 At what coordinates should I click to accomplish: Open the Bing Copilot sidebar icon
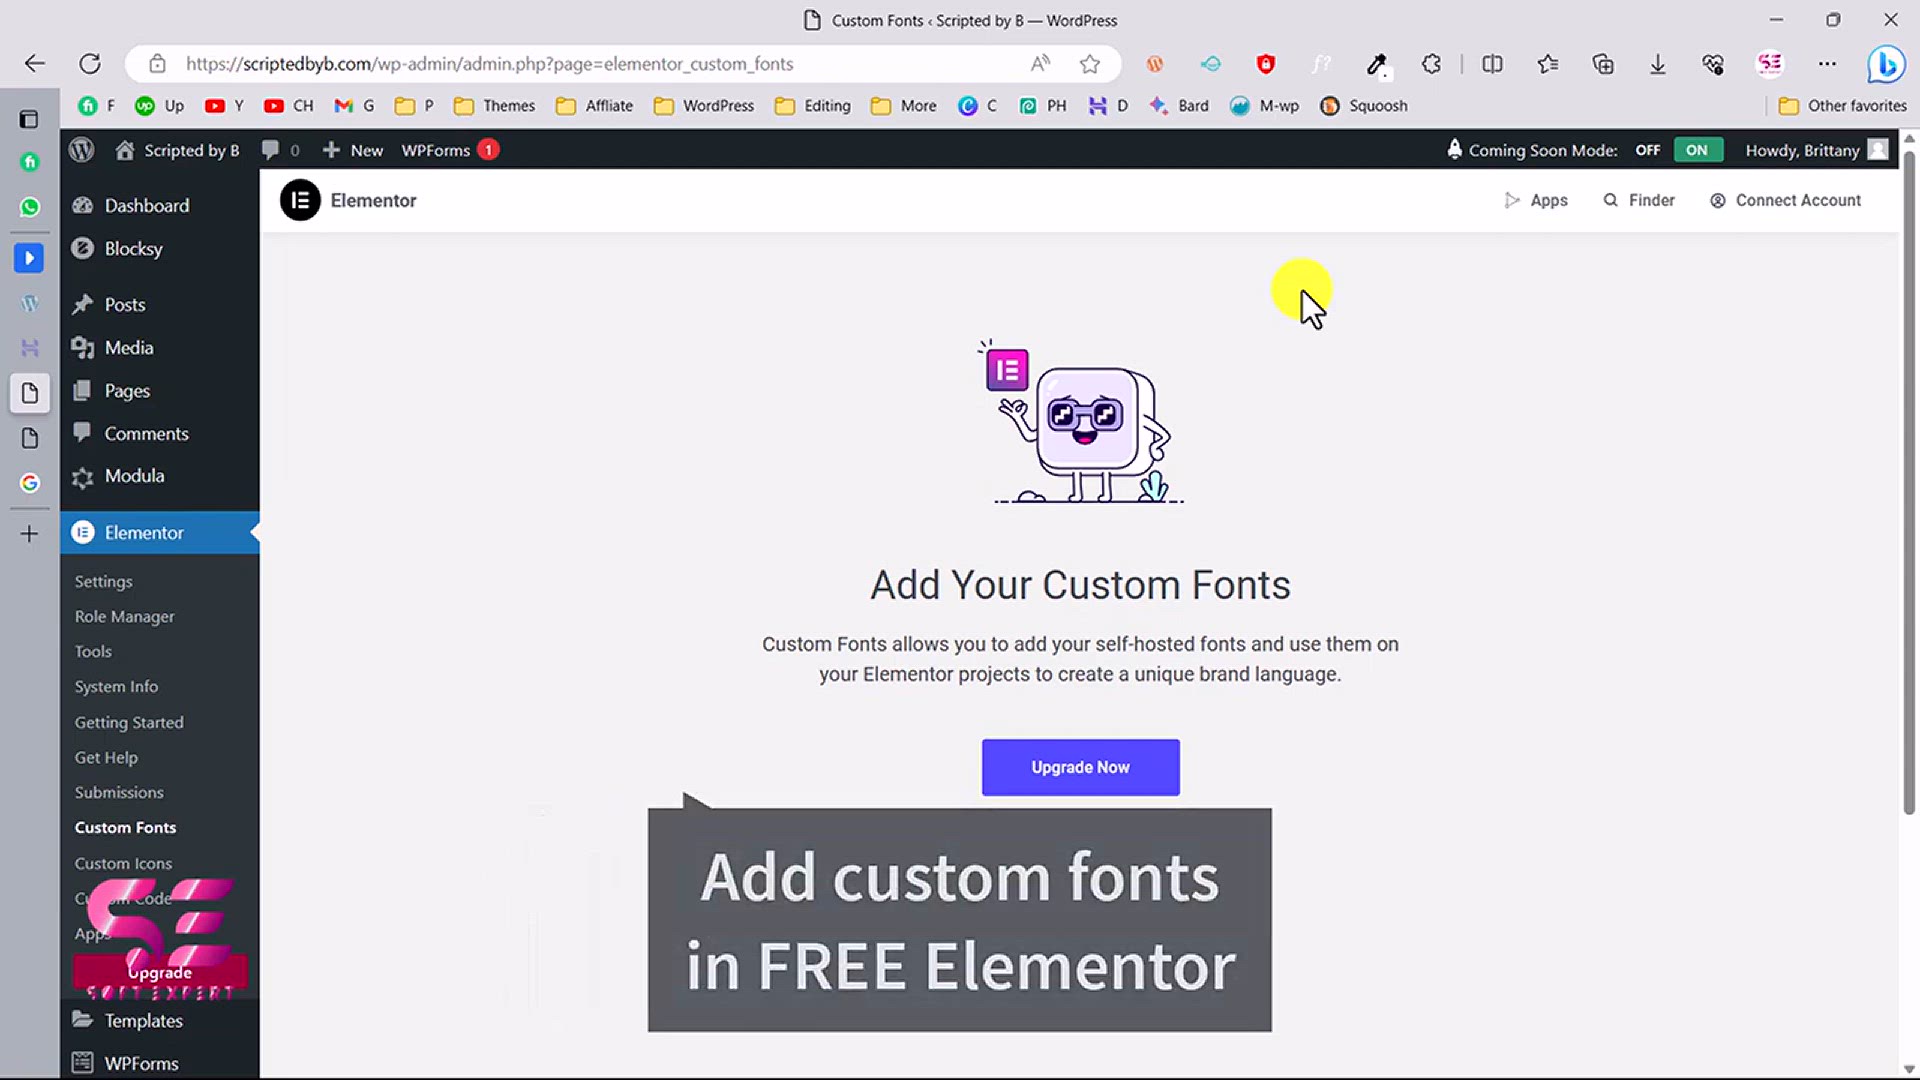pyautogui.click(x=1886, y=64)
